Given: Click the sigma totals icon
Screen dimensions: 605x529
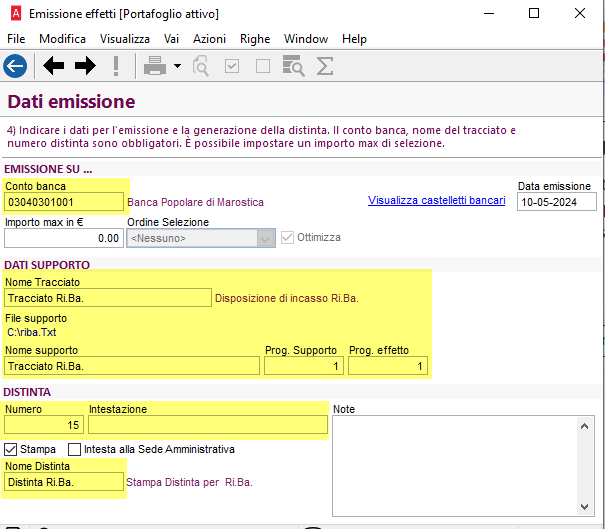Looking at the screenshot, I should [324, 66].
